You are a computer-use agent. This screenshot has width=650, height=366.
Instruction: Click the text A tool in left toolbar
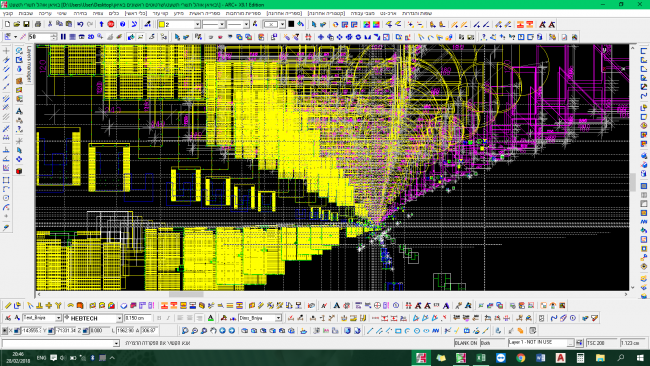(19, 111)
